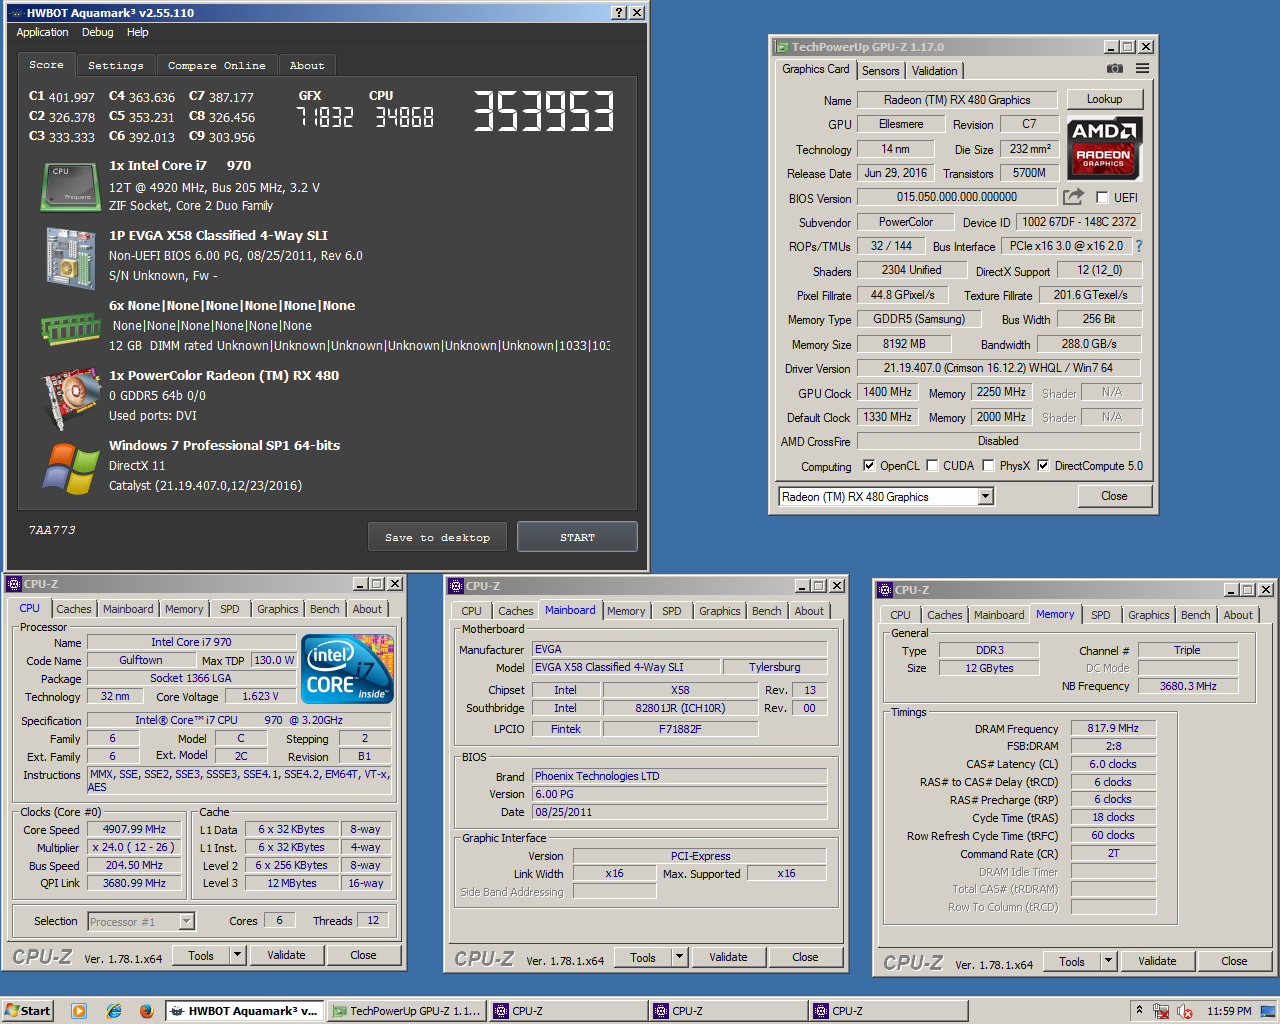Click the Intel Core i7 inside logo

pyautogui.click(x=347, y=669)
